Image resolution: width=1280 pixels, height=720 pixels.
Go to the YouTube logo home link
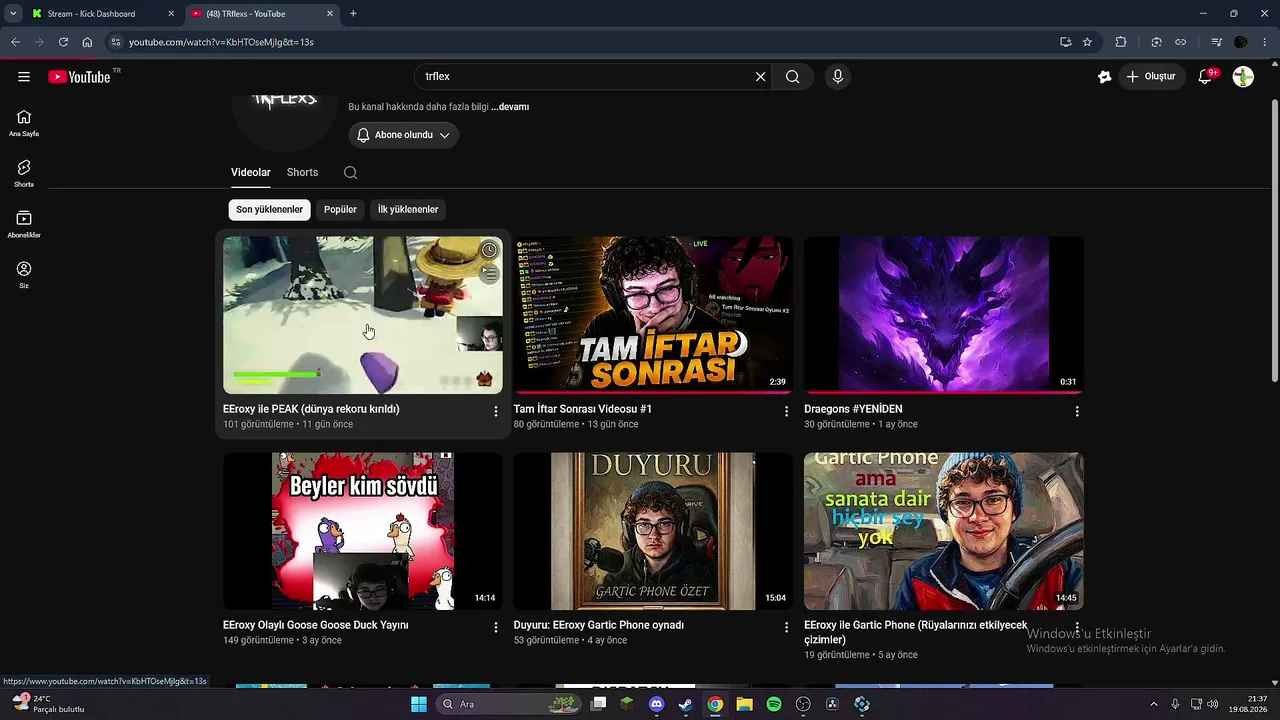pyautogui.click(x=79, y=77)
